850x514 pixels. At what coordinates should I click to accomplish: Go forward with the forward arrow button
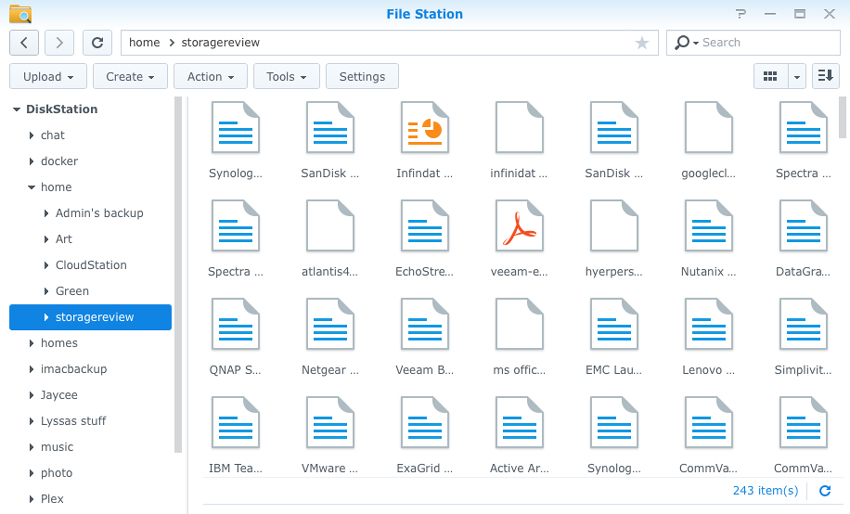click(x=59, y=43)
